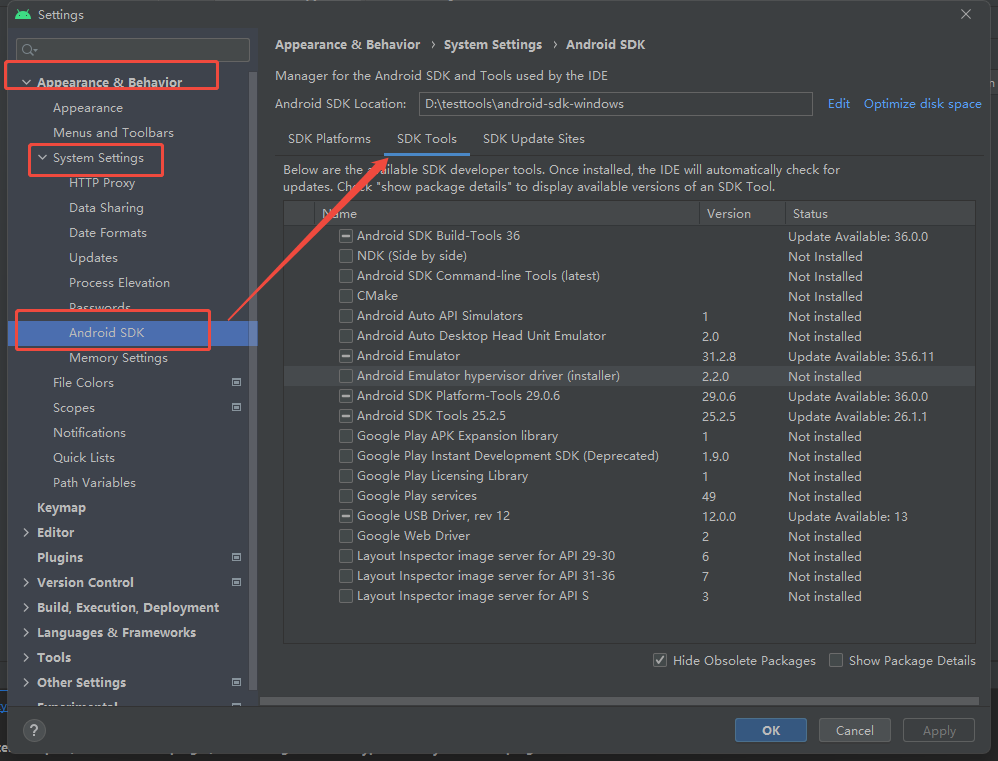Screen dimensions: 998x761
Task: Click the project-level icon next to Scopes
Action: (236, 407)
